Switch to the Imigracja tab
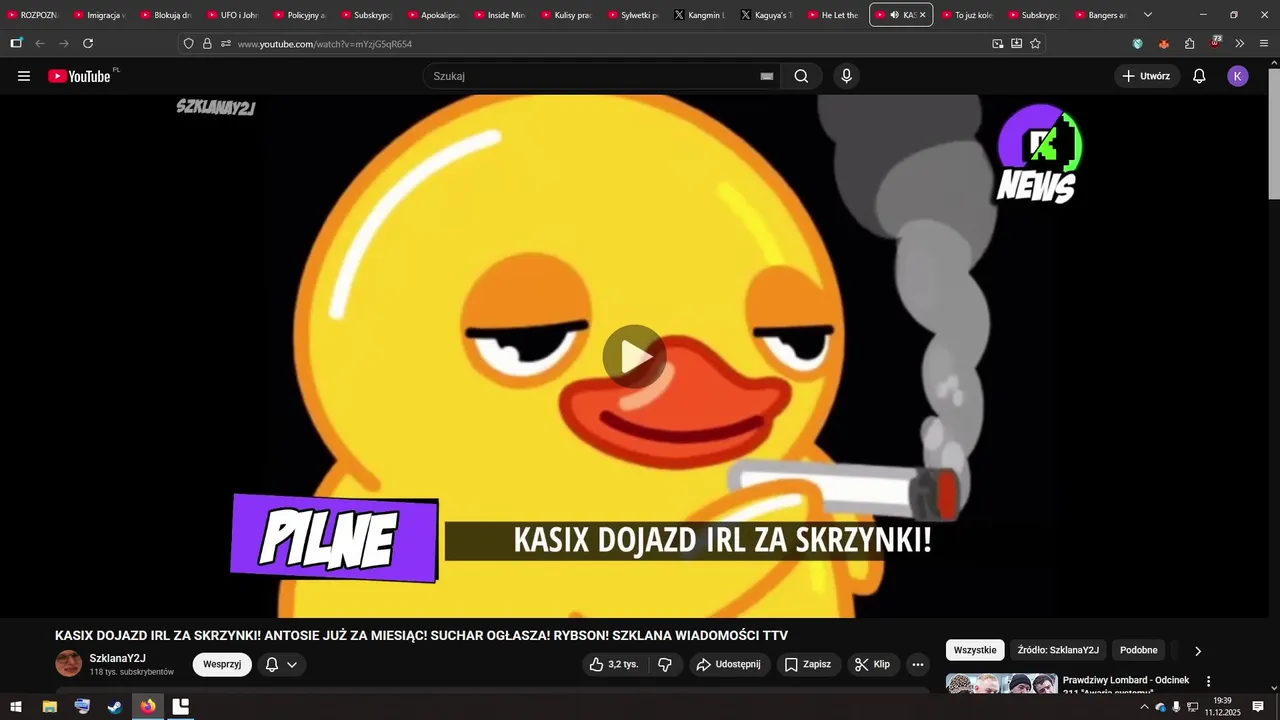The width and height of the screenshot is (1280, 720). click(x=100, y=15)
